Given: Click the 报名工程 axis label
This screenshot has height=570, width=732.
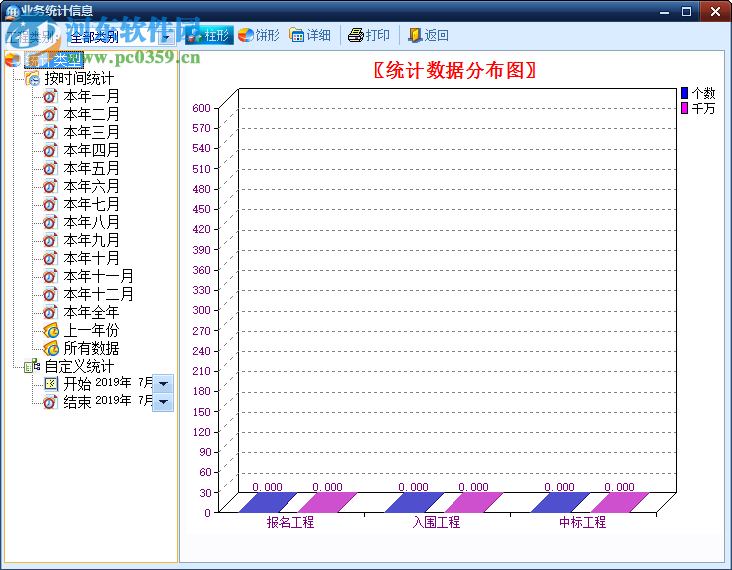Looking at the screenshot, I should (290, 522).
